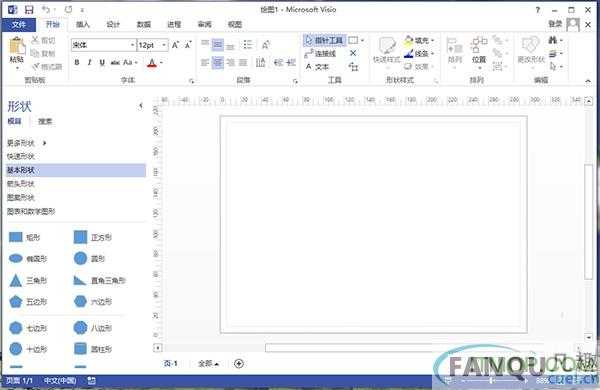Select the Text (文本) tool
The height and width of the screenshot is (390, 600).
[x=317, y=67]
